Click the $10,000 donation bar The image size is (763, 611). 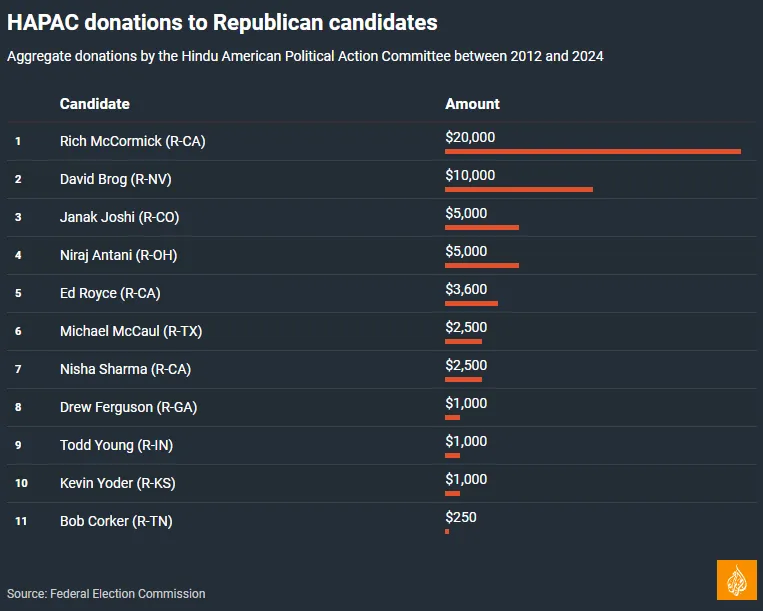pyautogui.click(x=519, y=189)
